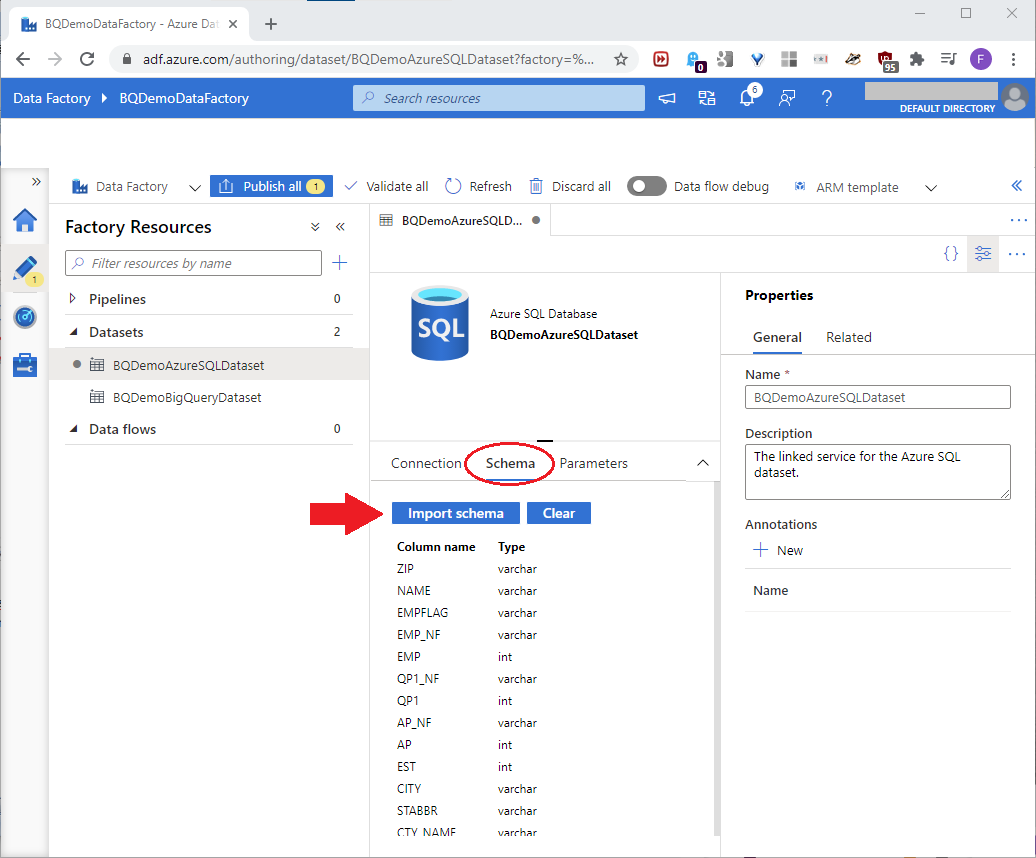Open the Chrome three-dot menu

1013,59
